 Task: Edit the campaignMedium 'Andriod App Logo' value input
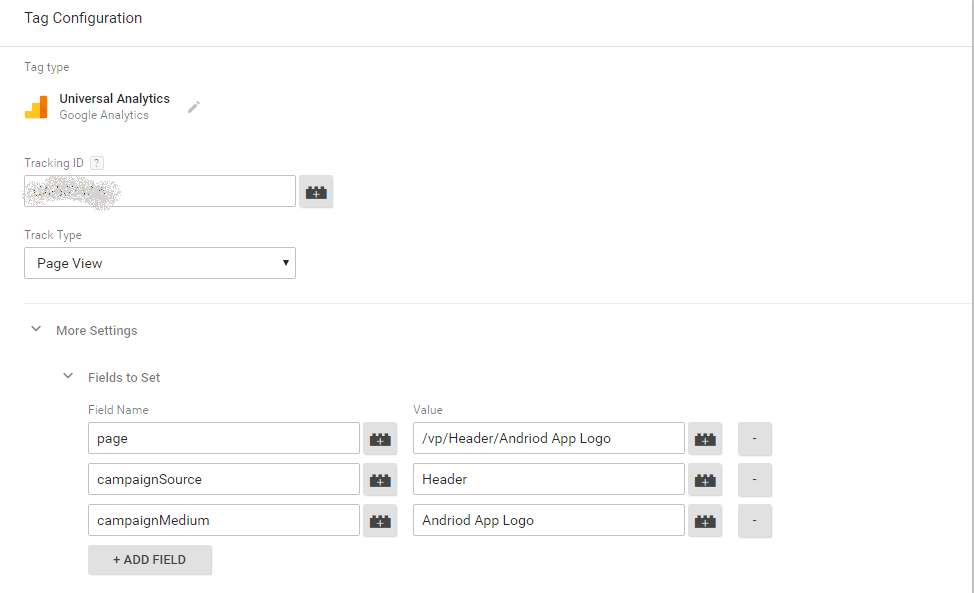click(548, 520)
